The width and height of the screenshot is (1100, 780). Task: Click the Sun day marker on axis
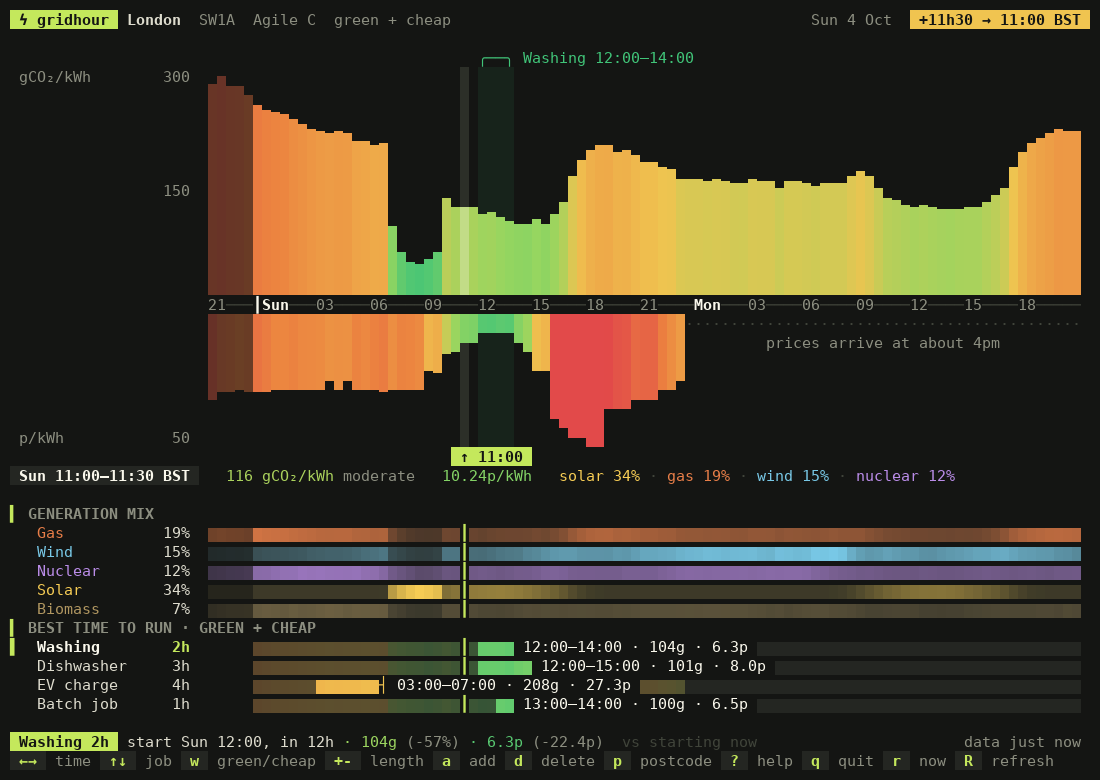pos(275,304)
